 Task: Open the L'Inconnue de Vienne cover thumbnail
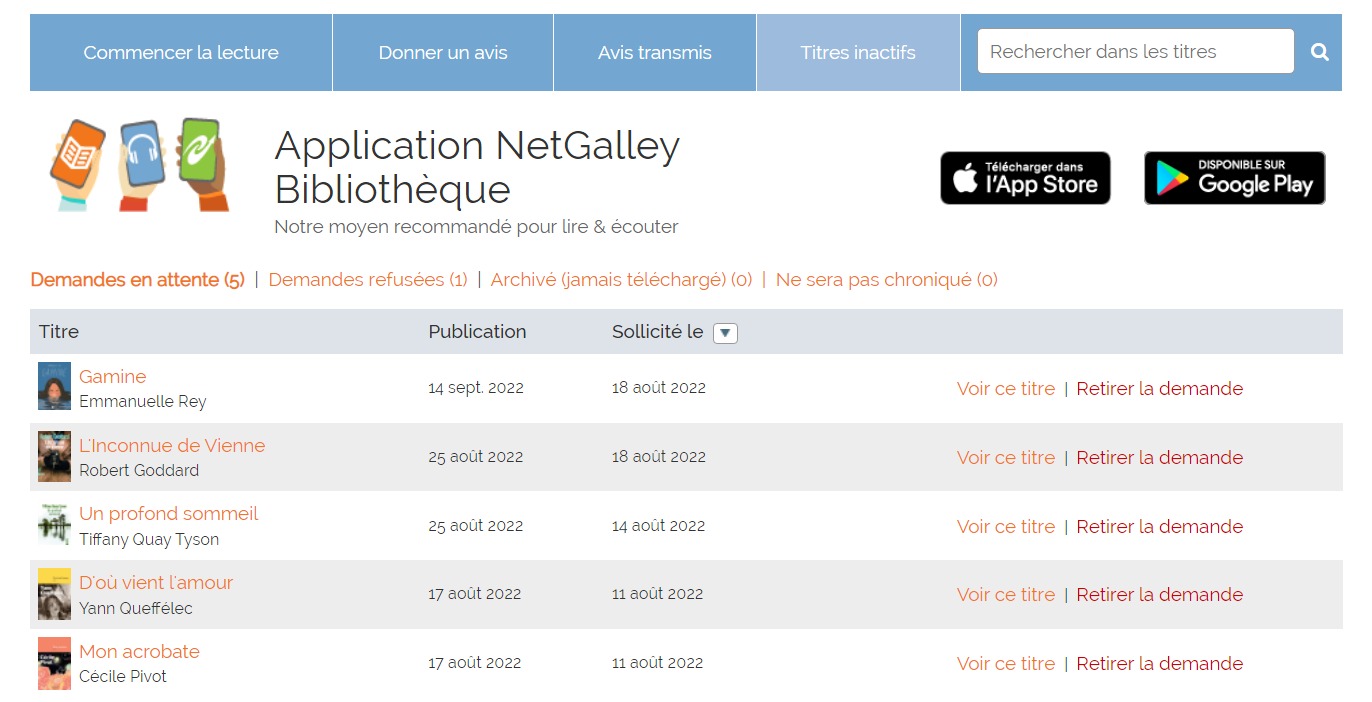click(54, 456)
